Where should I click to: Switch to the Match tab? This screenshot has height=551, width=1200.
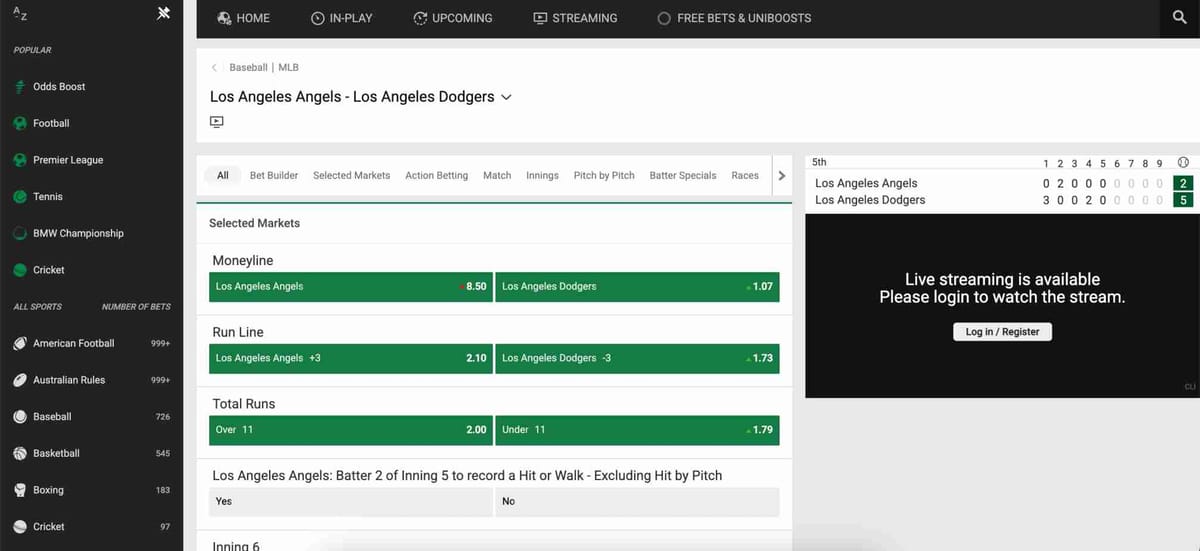[497, 175]
